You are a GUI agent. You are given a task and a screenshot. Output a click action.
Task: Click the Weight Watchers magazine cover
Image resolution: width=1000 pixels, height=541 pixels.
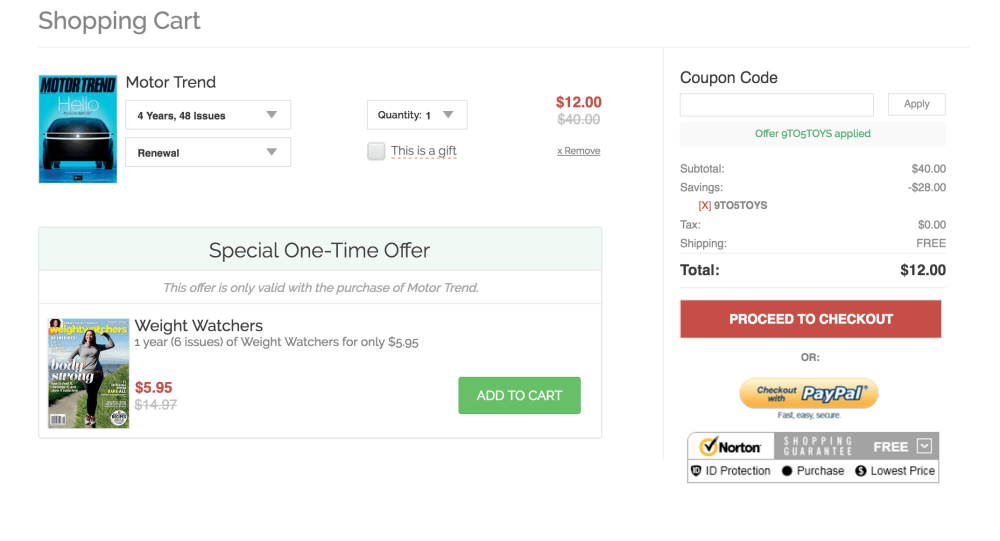[89, 373]
